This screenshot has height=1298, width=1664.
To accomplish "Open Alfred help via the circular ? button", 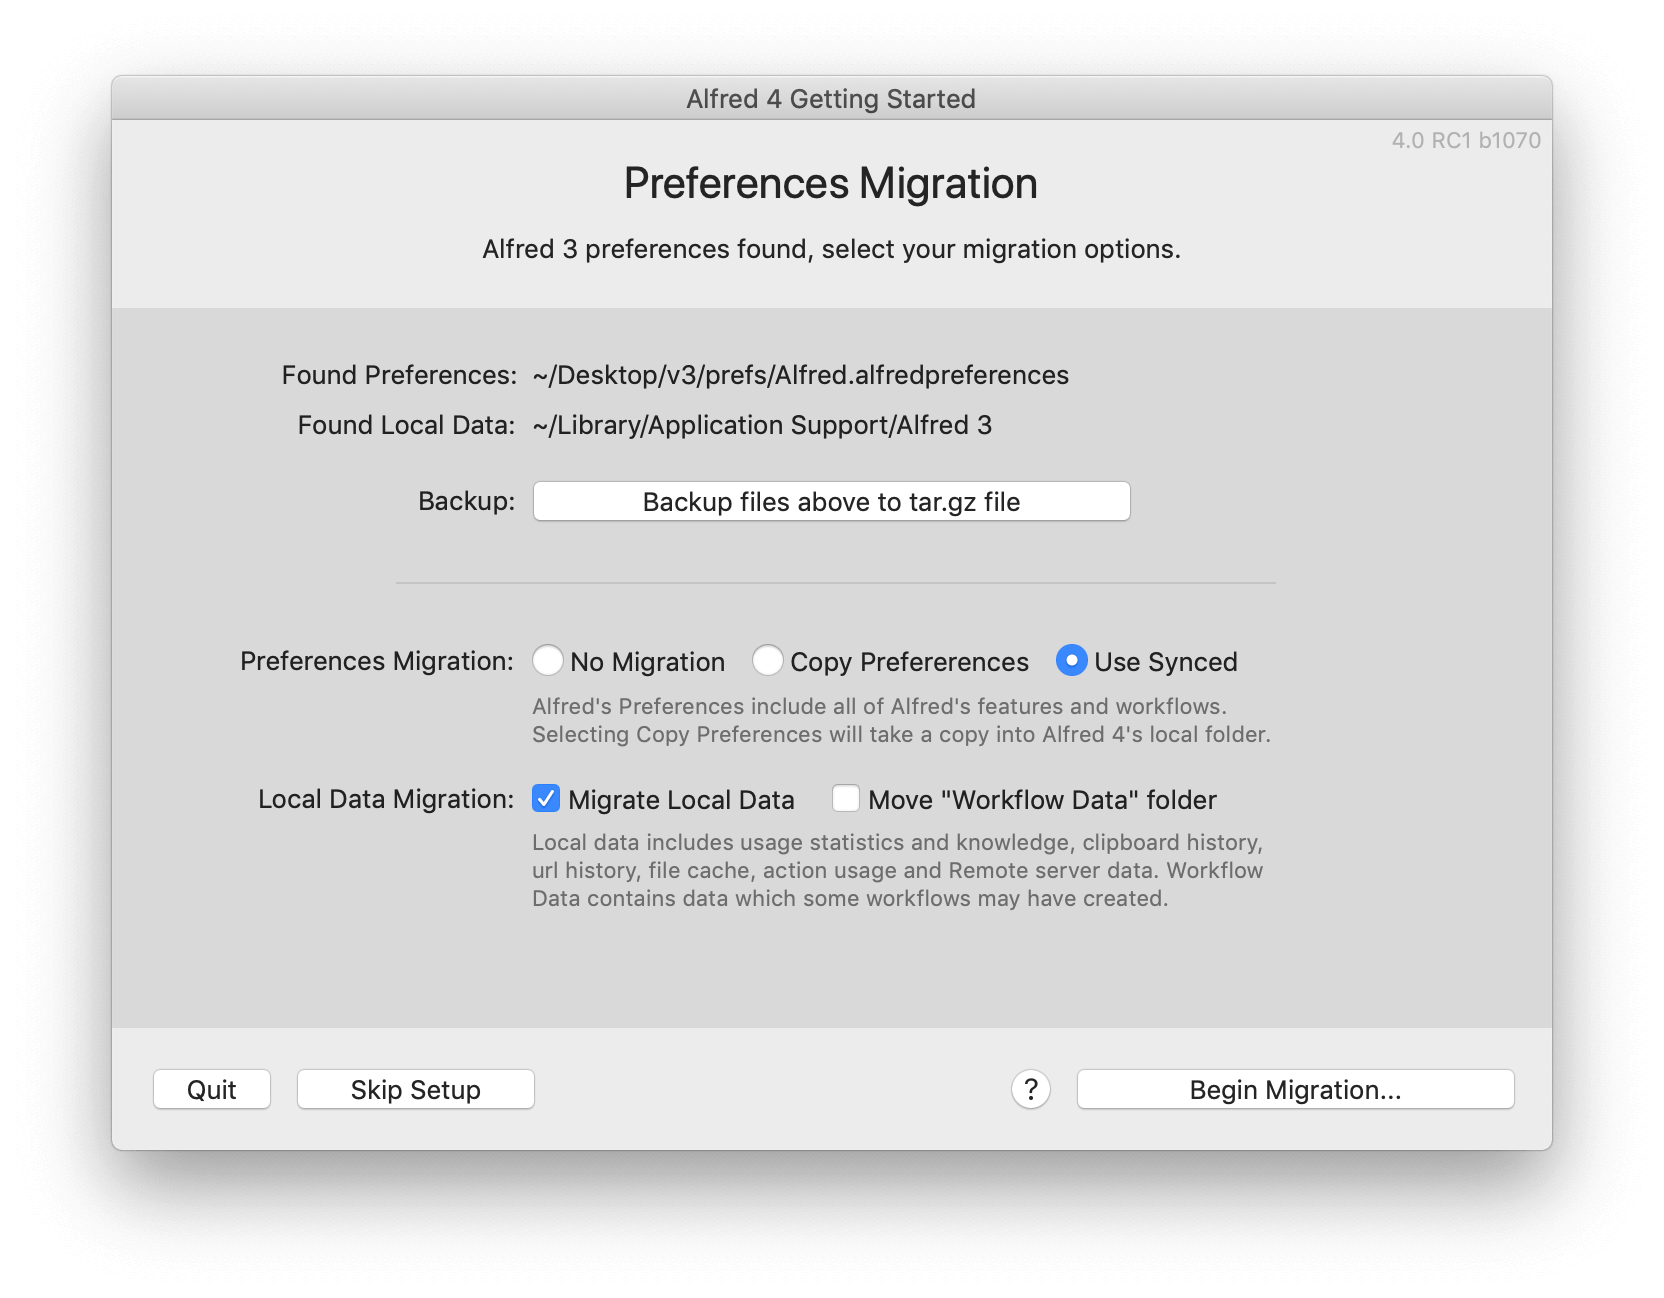I will click(x=1029, y=1089).
